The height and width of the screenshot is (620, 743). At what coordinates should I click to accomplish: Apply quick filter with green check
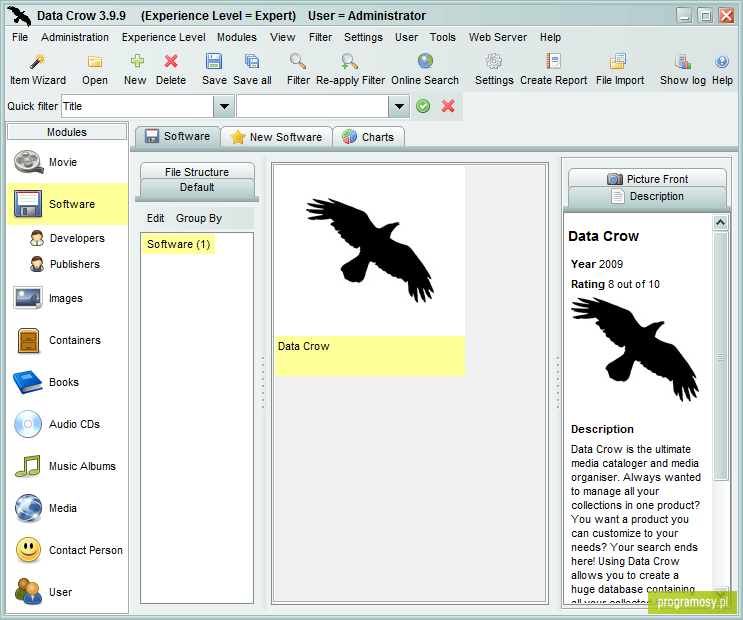tap(423, 106)
